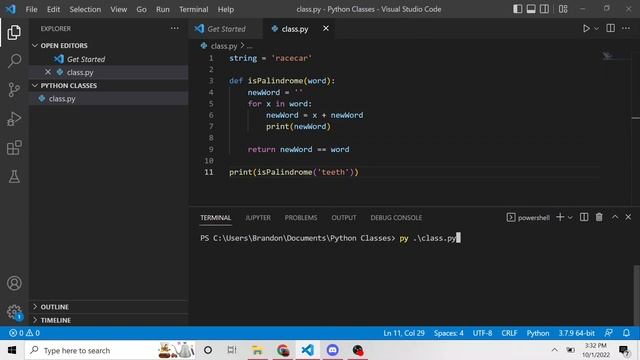Kill terminal with trash icon
This screenshot has height=360, width=640.
point(599,217)
